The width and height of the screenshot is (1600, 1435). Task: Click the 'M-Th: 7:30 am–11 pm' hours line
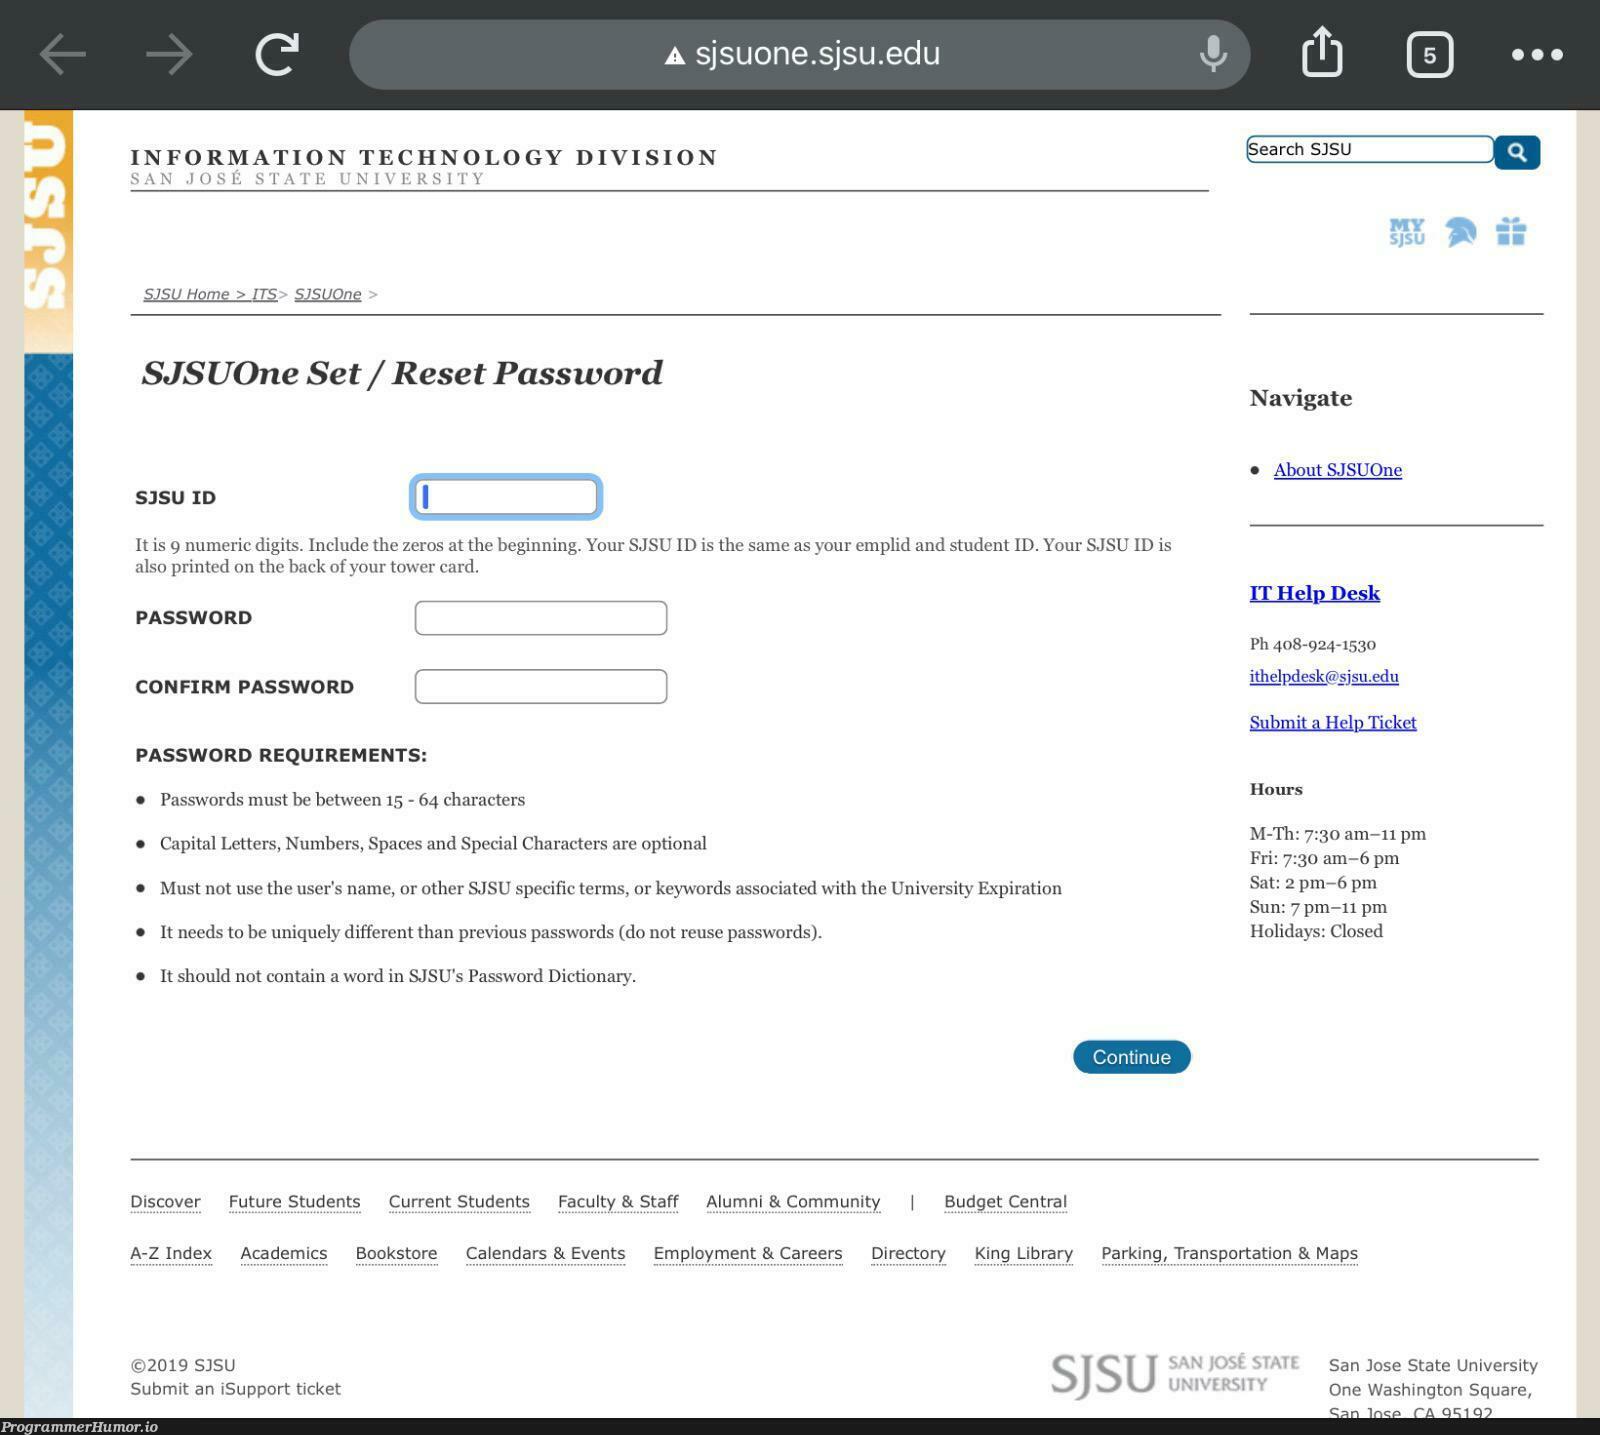tap(1338, 834)
